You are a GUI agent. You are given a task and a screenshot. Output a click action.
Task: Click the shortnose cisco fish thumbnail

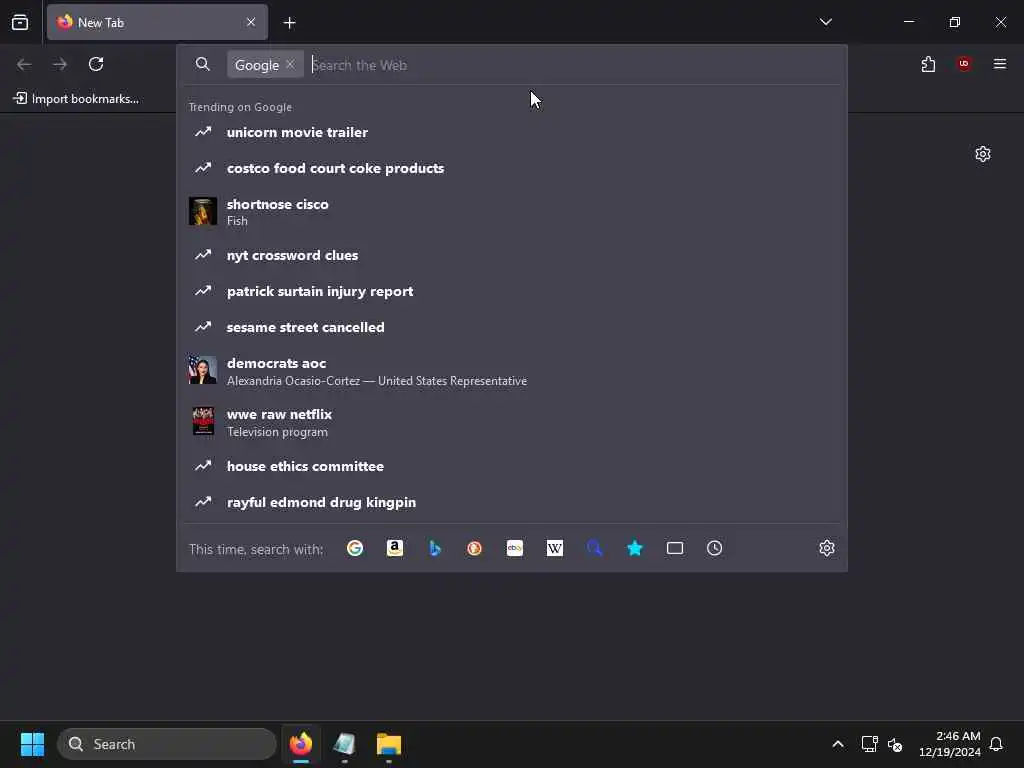coord(203,212)
